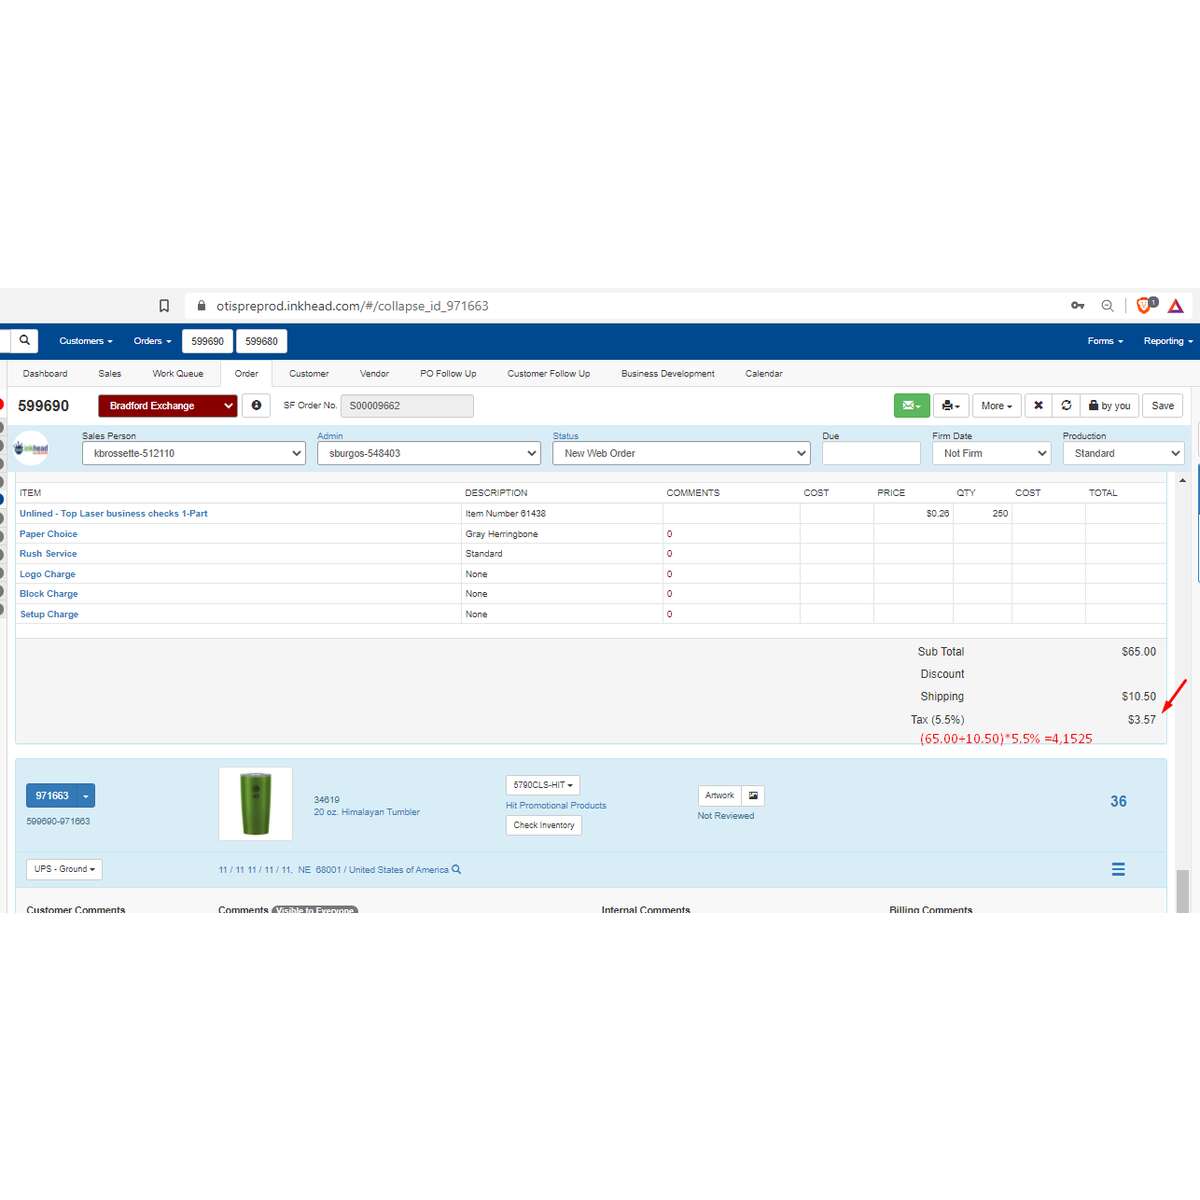Click the Check Inventory button
1200x1200 pixels.
[x=543, y=826]
